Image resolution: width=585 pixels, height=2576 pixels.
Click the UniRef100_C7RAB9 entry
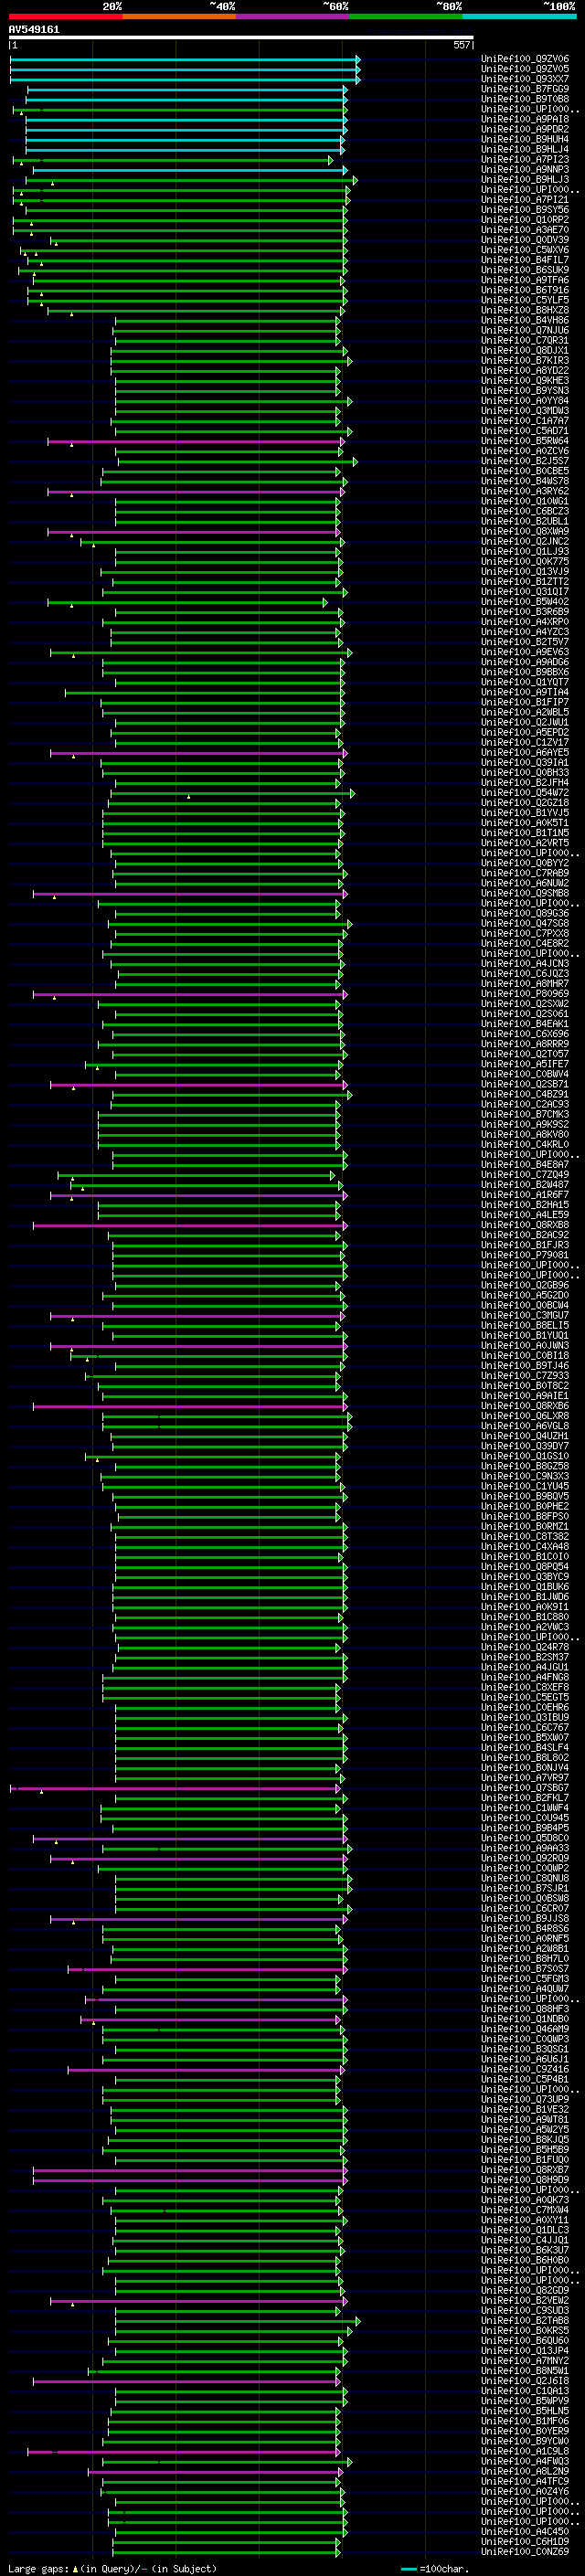pyautogui.click(x=525, y=873)
